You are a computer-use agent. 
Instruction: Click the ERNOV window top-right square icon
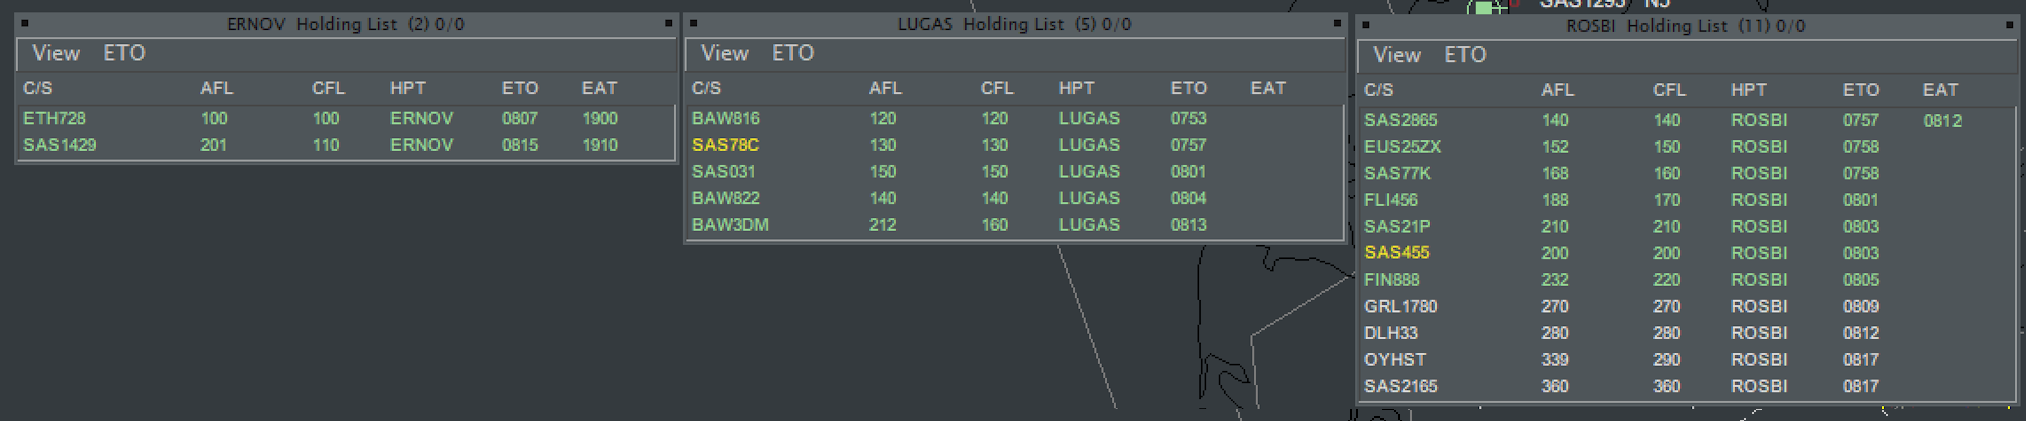(669, 23)
